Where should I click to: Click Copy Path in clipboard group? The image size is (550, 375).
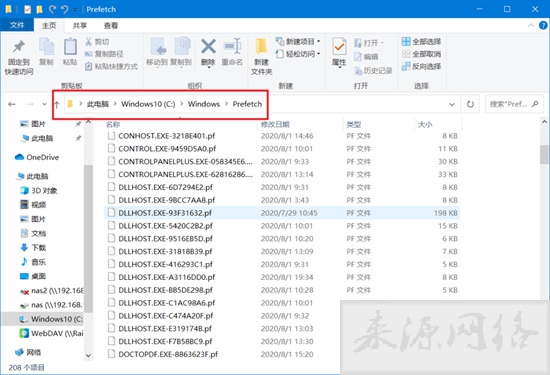point(104,54)
